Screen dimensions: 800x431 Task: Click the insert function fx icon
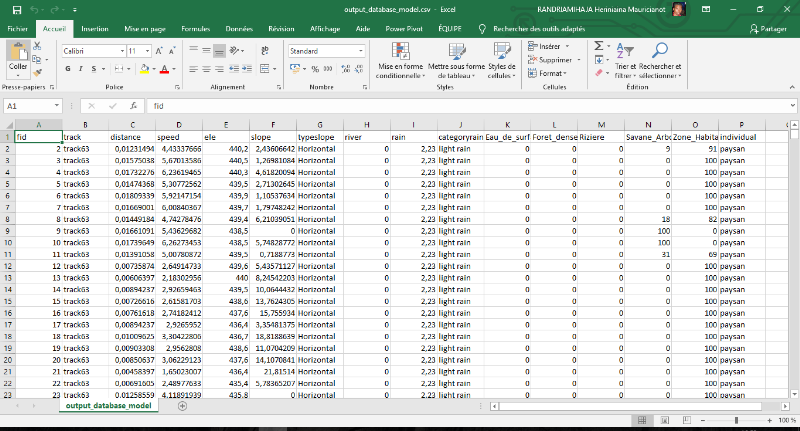[132, 105]
